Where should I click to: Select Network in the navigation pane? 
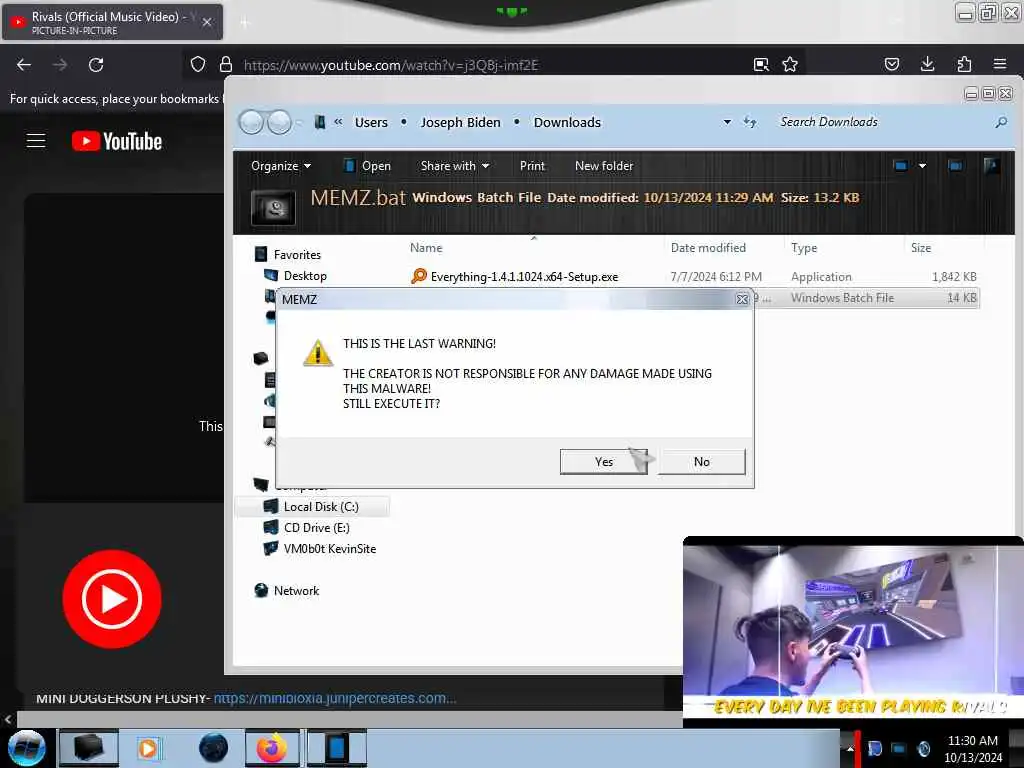(286, 590)
